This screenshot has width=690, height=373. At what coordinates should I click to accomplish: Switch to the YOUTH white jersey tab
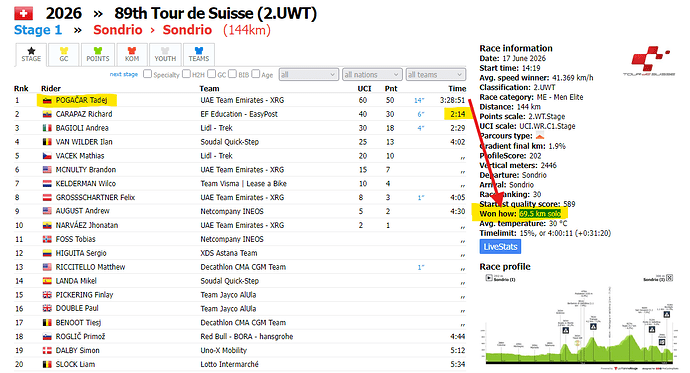[x=165, y=55]
